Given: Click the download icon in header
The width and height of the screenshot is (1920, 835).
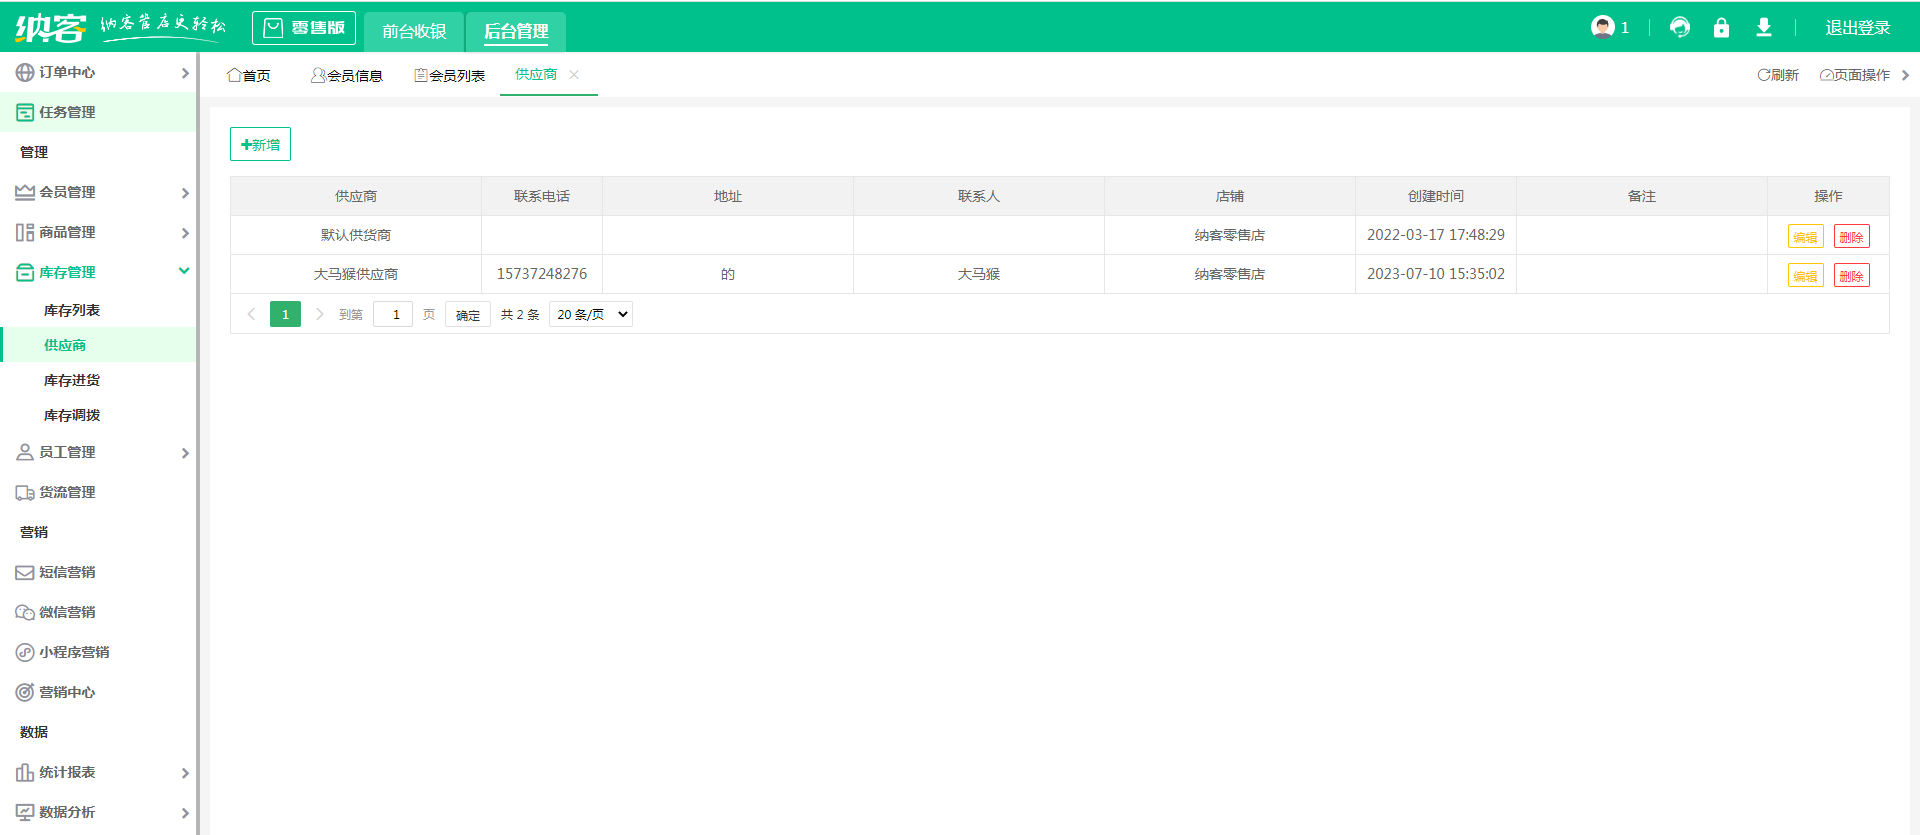Looking at the screenshot, I should 1764,28.
